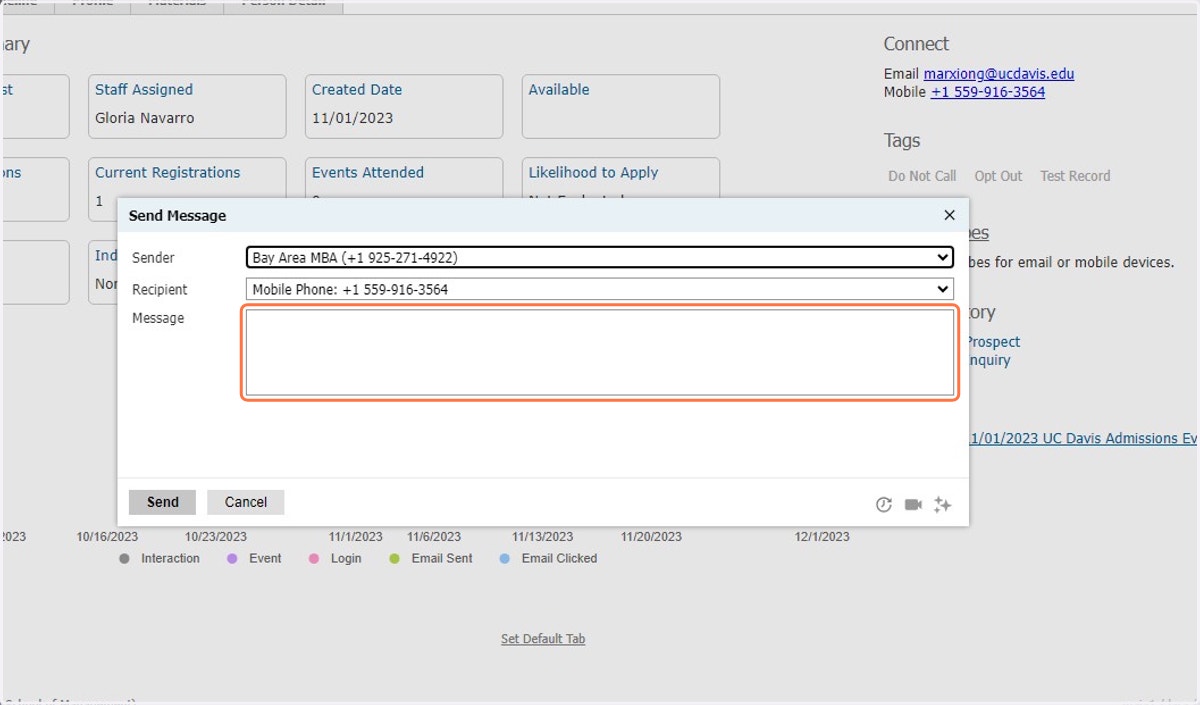Click the Email Clicked legend entry

(548, 559)
